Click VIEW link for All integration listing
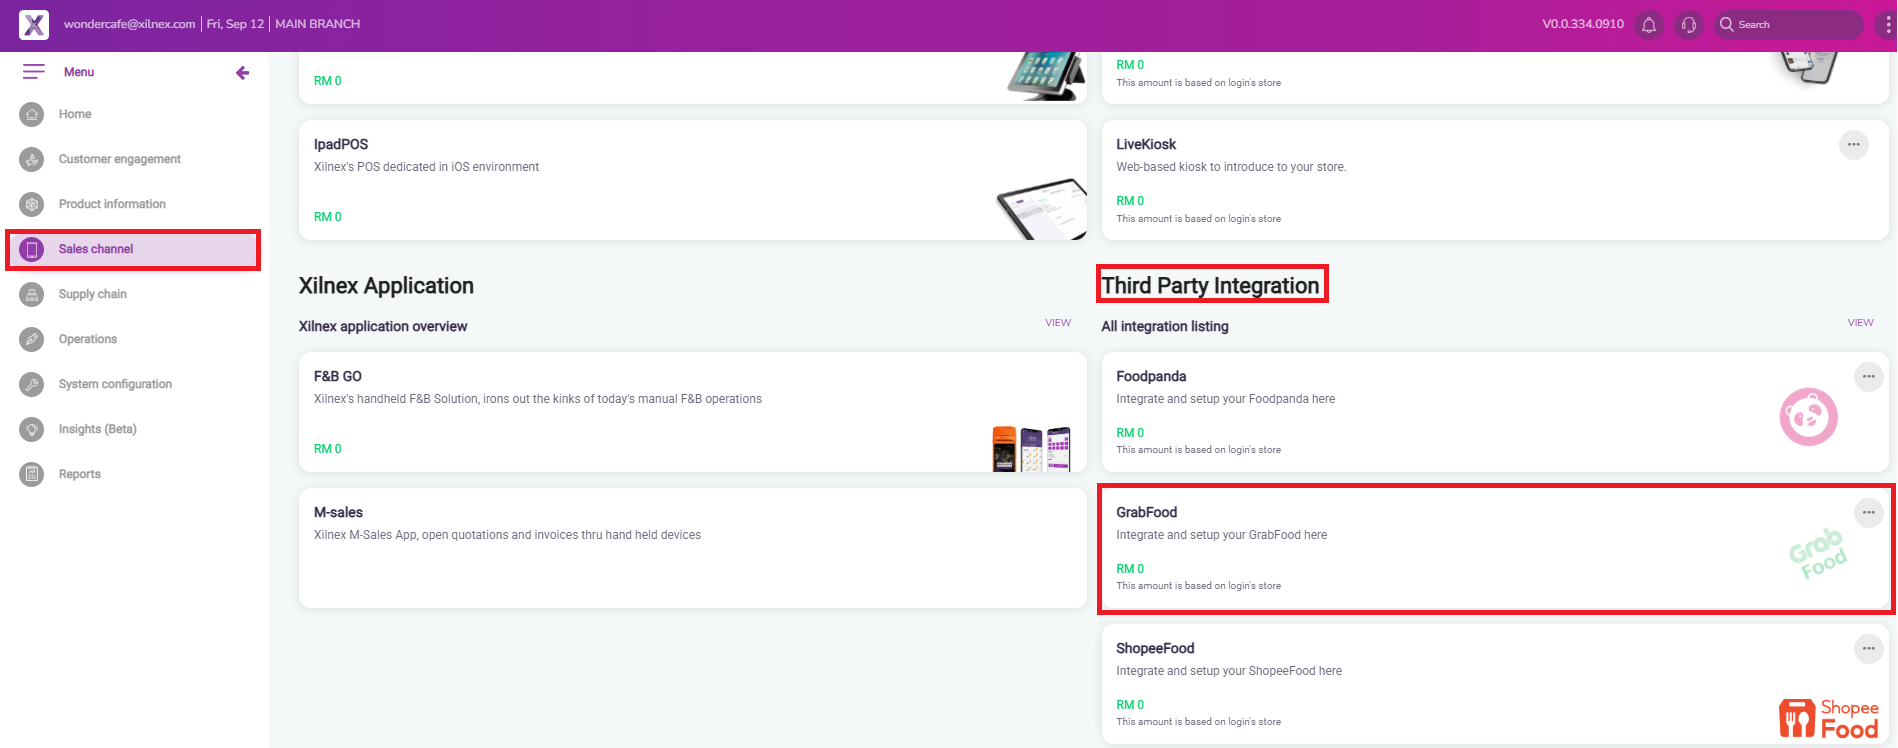This screenshot has height=748, width=1898. click(x=1860, y=323)
